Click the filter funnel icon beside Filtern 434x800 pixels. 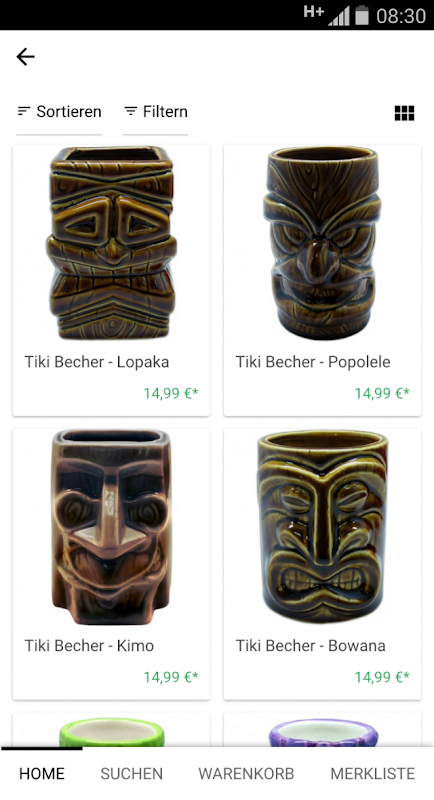point(131,111)
